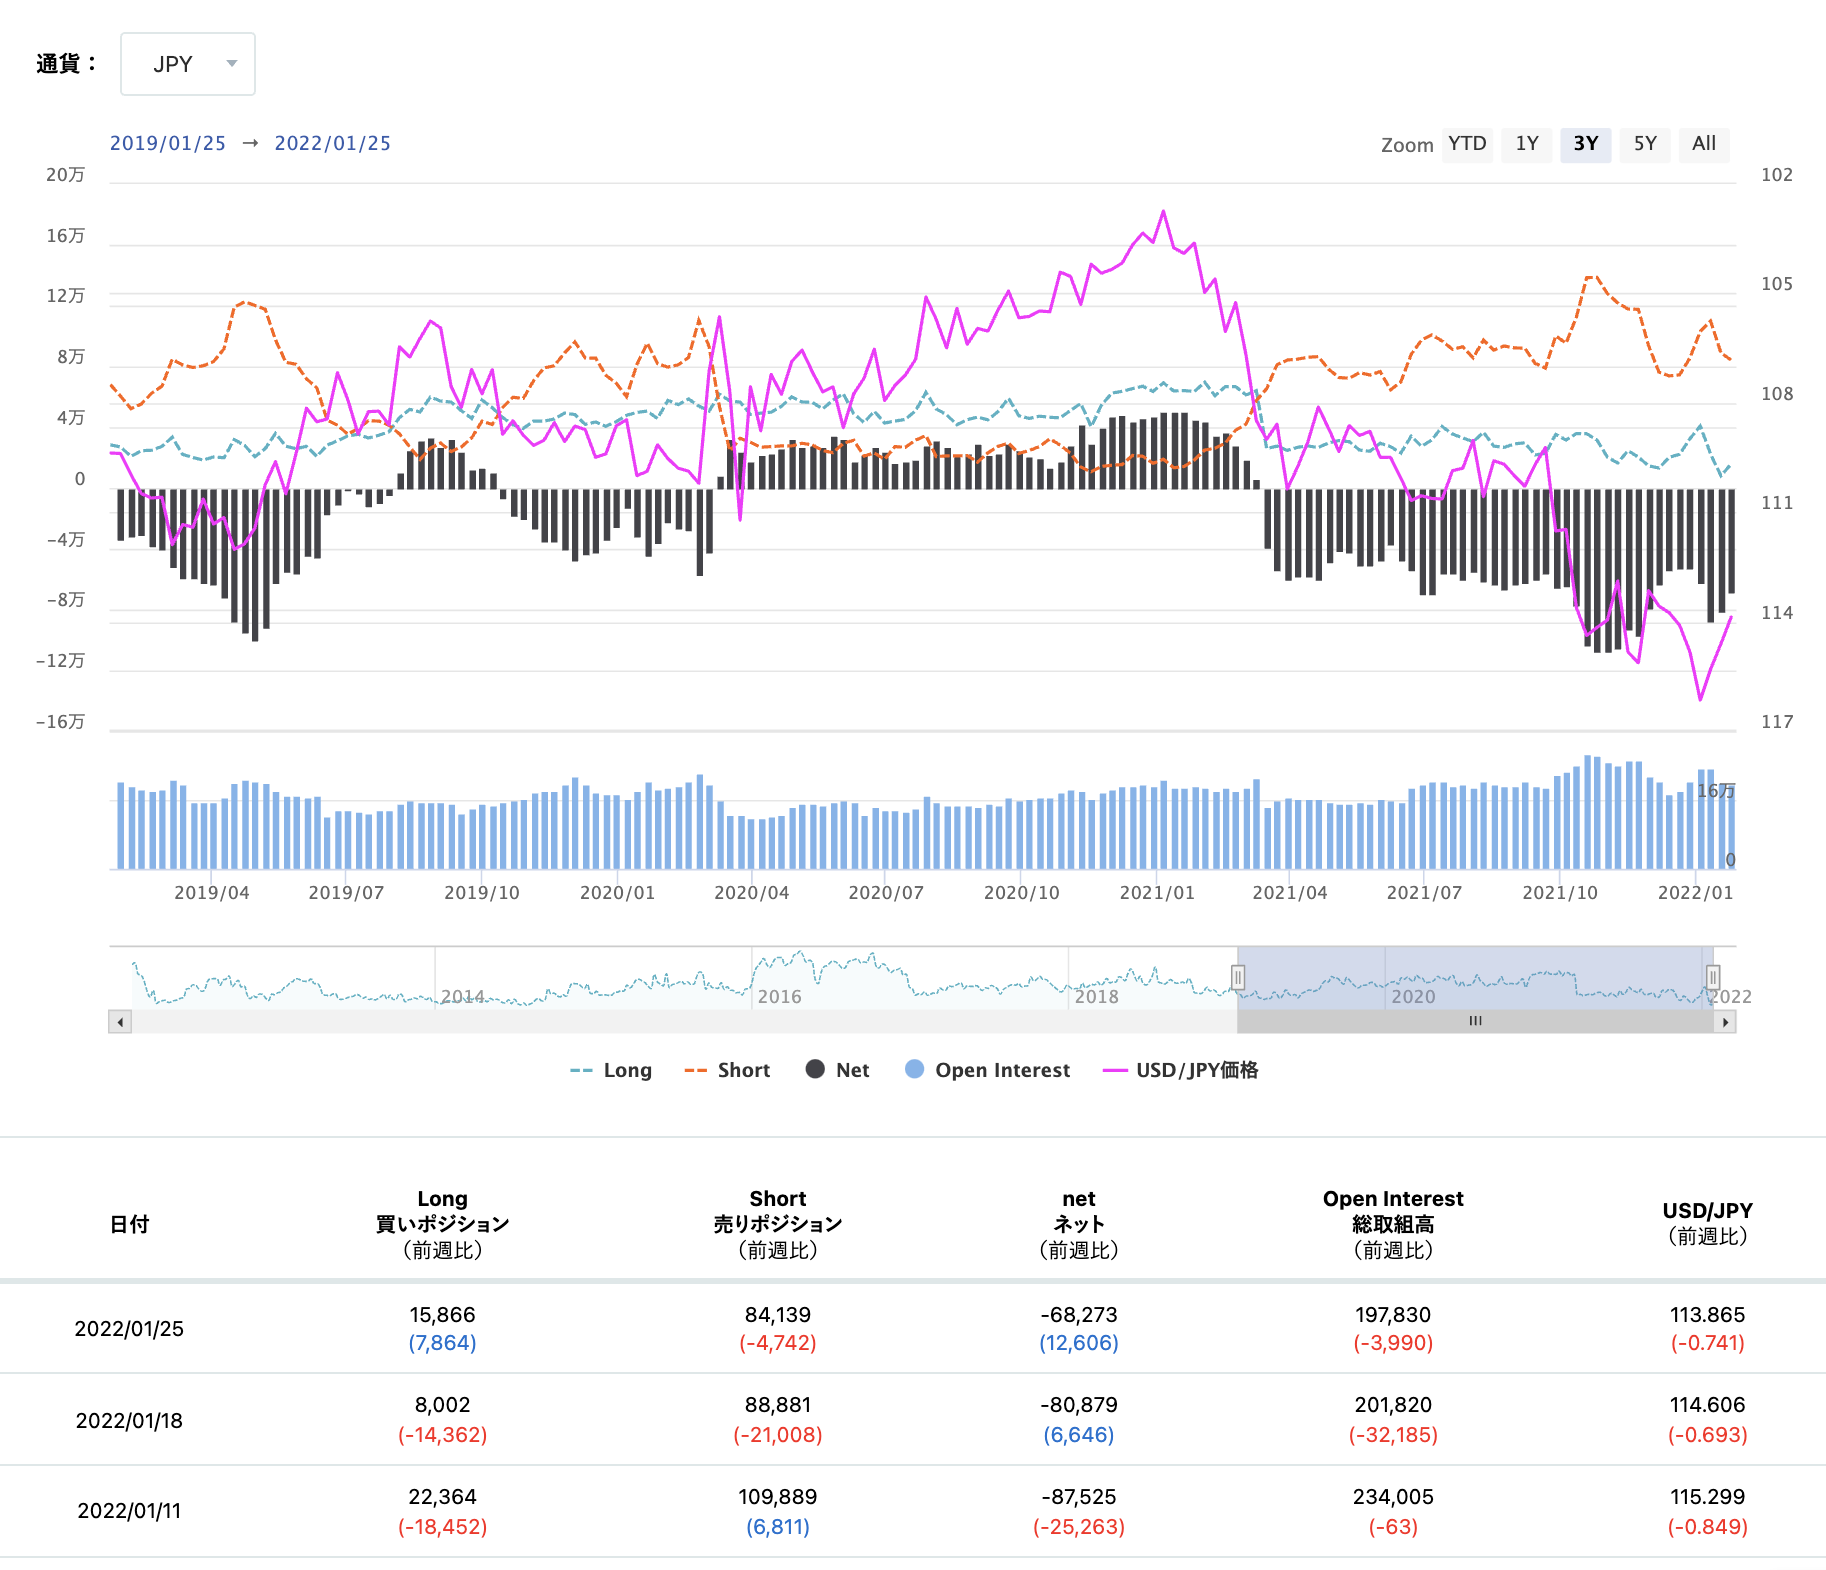This screenshot has height=1570, width=1826.
Task: Click Open Interest value 234,005
Action: [x=1393, y=1497]
